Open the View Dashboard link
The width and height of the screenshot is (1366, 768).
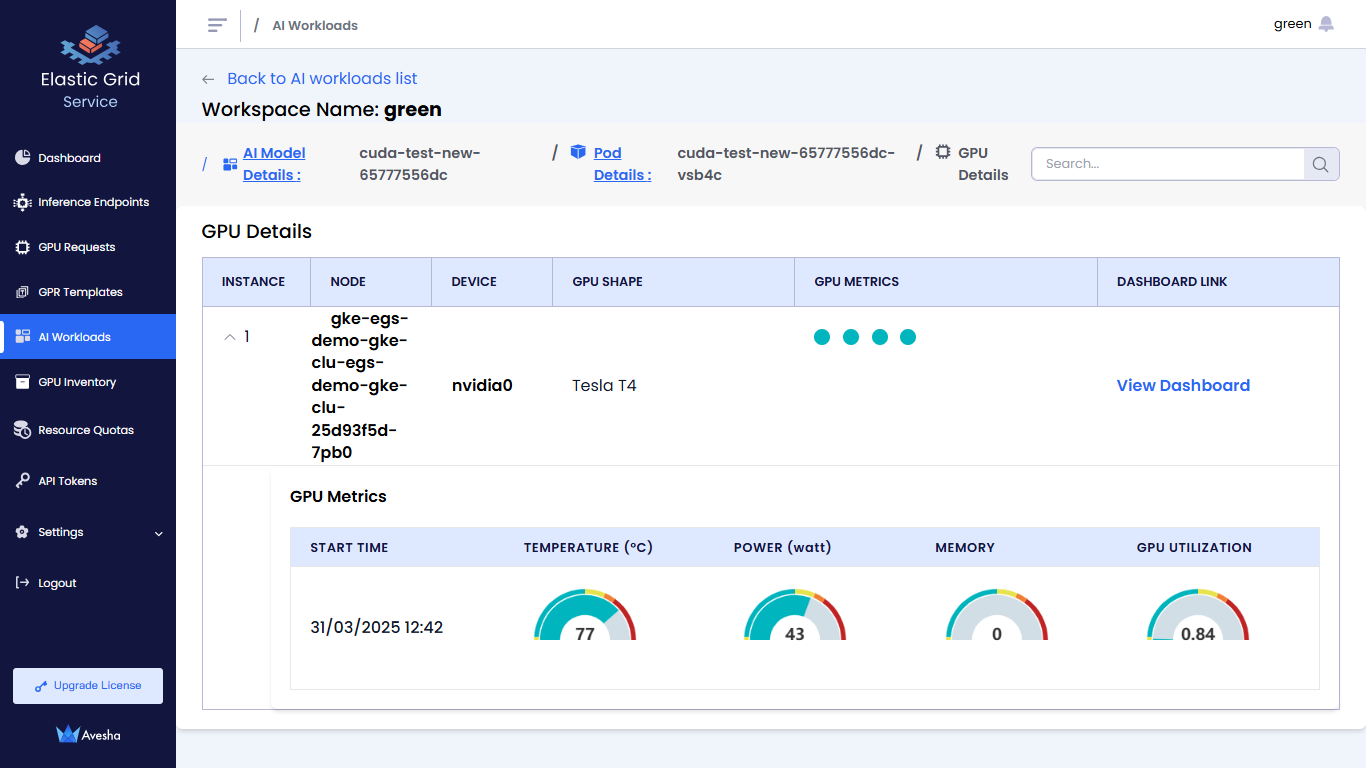[1183, 385]
